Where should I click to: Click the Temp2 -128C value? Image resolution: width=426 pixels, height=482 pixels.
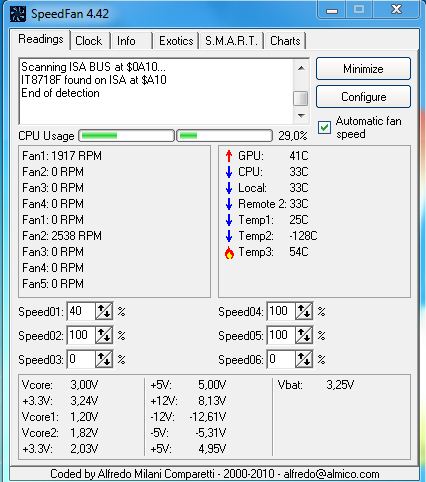click(303, 236)
